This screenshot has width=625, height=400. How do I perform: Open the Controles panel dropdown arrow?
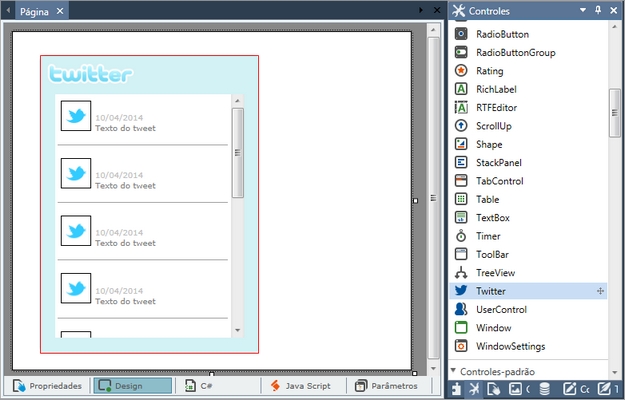pos(583,11)
